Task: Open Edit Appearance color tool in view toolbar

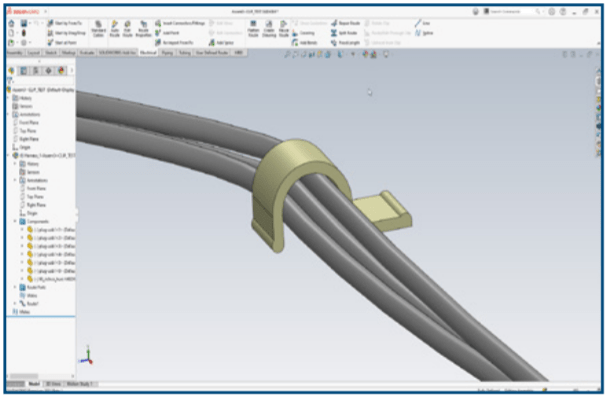Action: pos(365,55)
